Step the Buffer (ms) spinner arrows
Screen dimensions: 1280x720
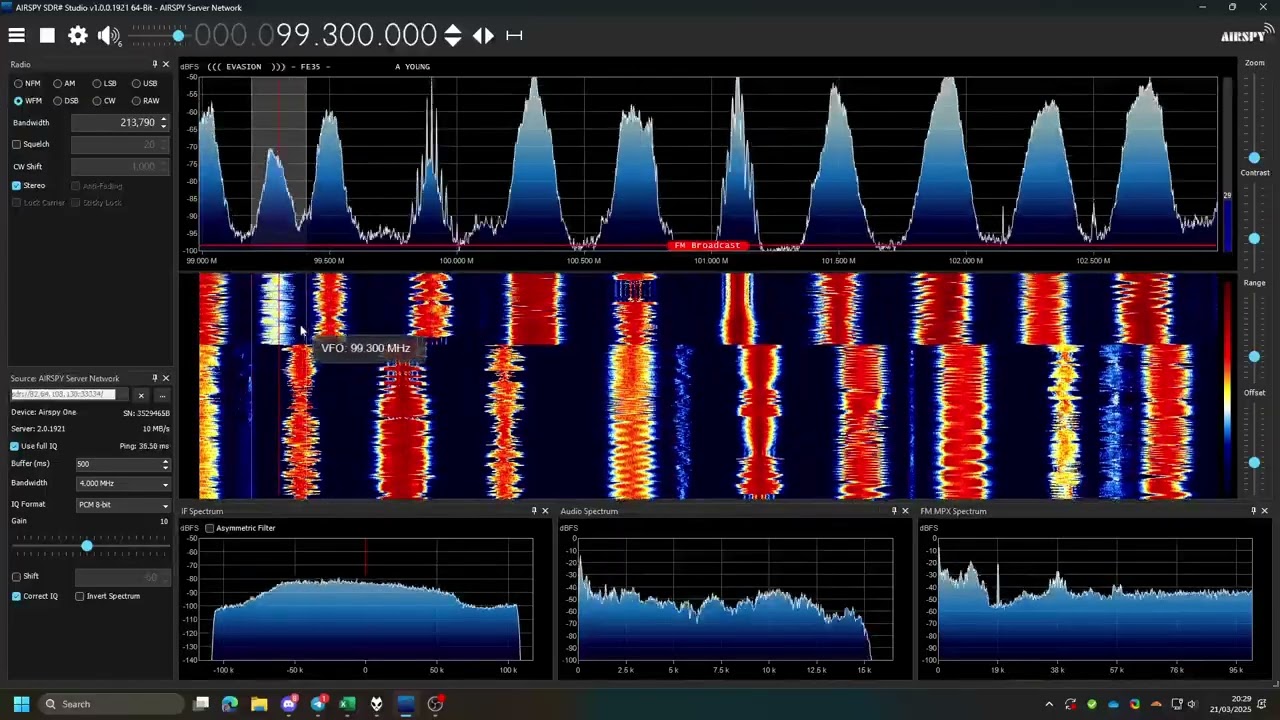[165, 464]
